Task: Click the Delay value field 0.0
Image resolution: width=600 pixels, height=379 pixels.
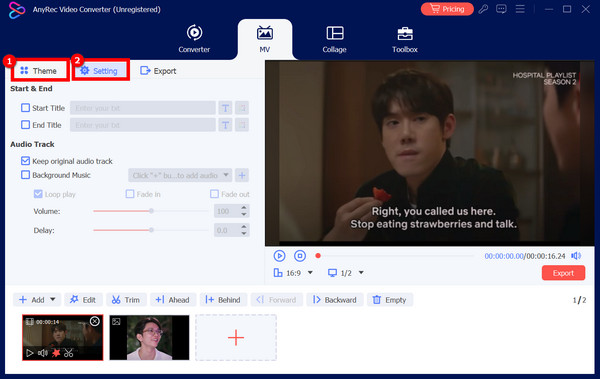Action: click(227, 230)
